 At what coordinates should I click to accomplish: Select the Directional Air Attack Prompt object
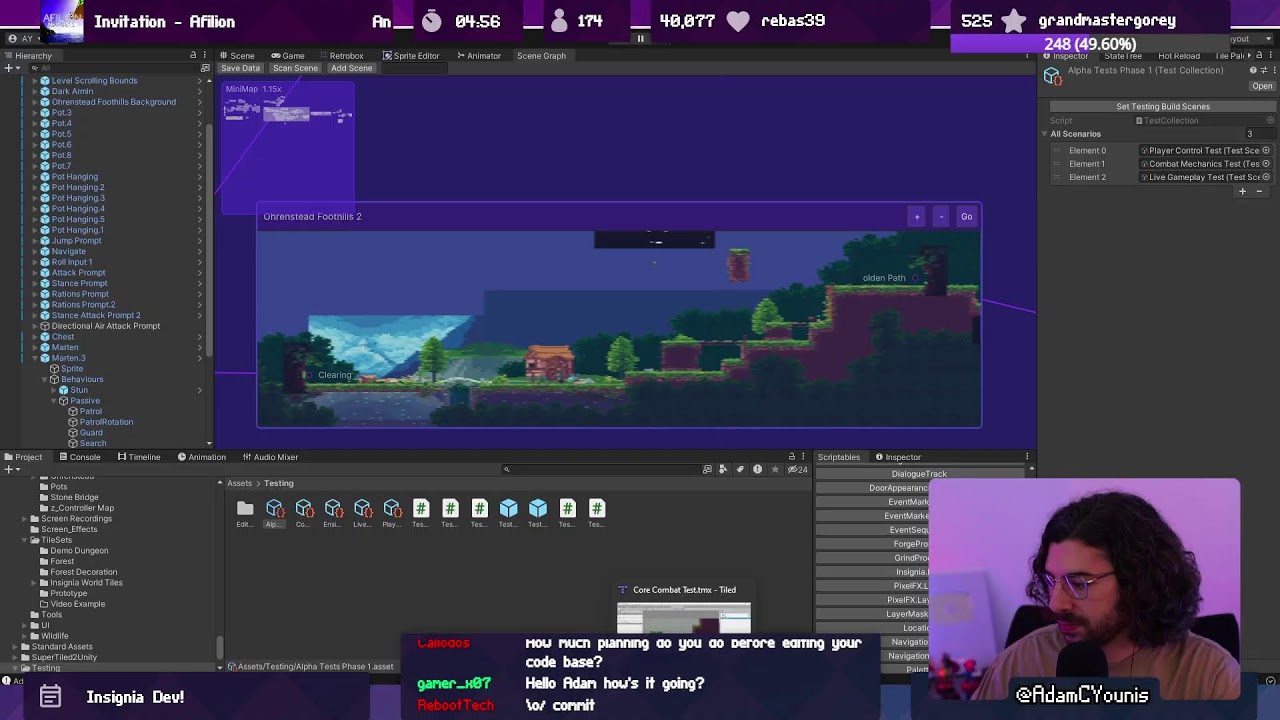105,326
